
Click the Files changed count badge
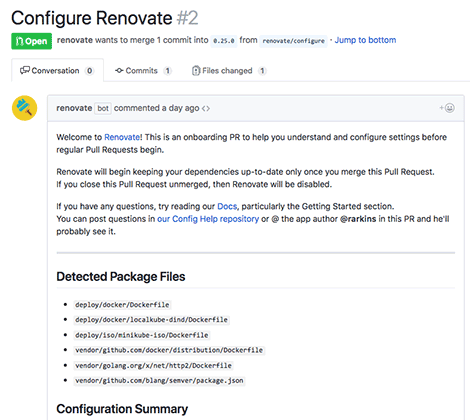262,71
